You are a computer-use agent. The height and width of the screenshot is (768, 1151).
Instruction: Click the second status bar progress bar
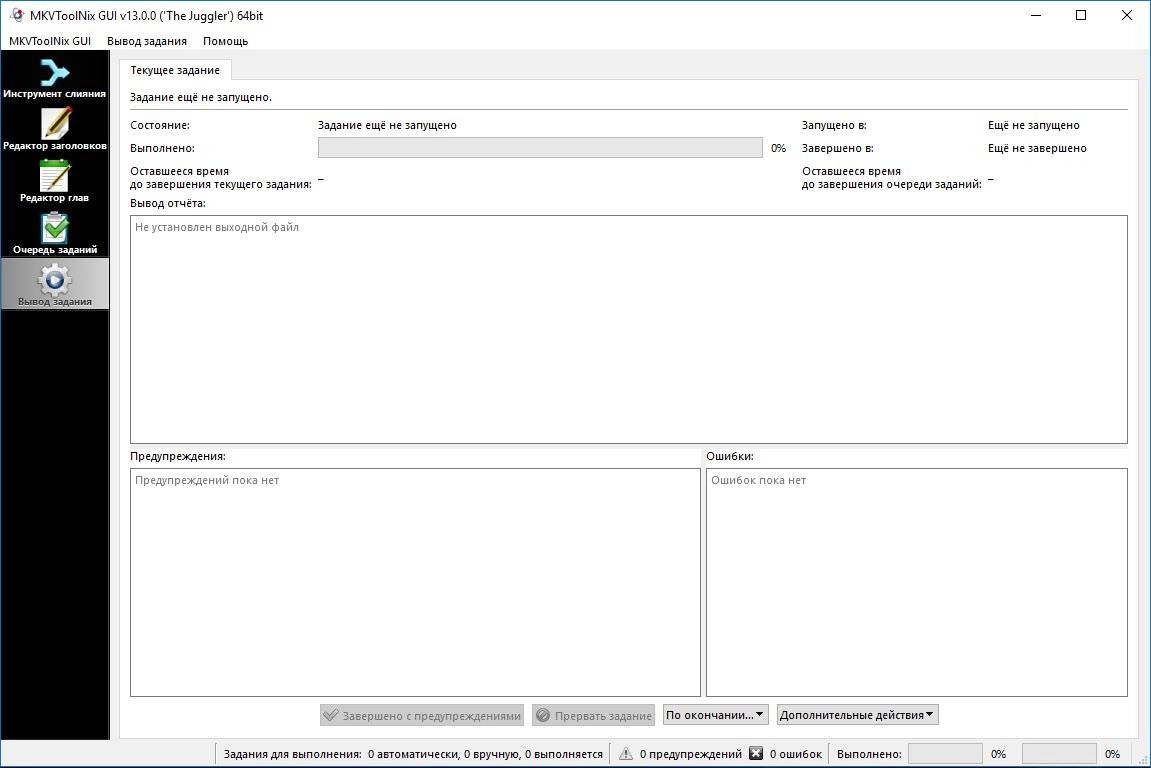coord(1059,754)
